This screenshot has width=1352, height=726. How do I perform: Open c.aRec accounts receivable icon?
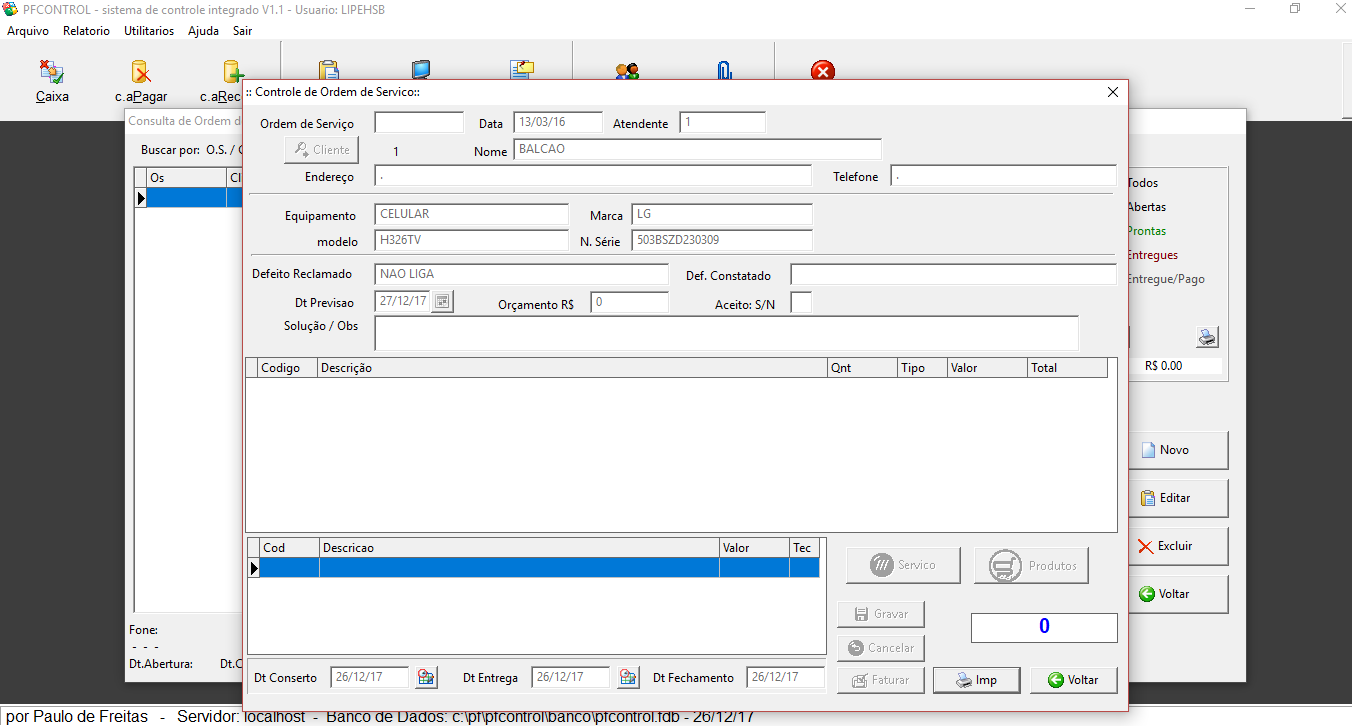tap(232, 72)
